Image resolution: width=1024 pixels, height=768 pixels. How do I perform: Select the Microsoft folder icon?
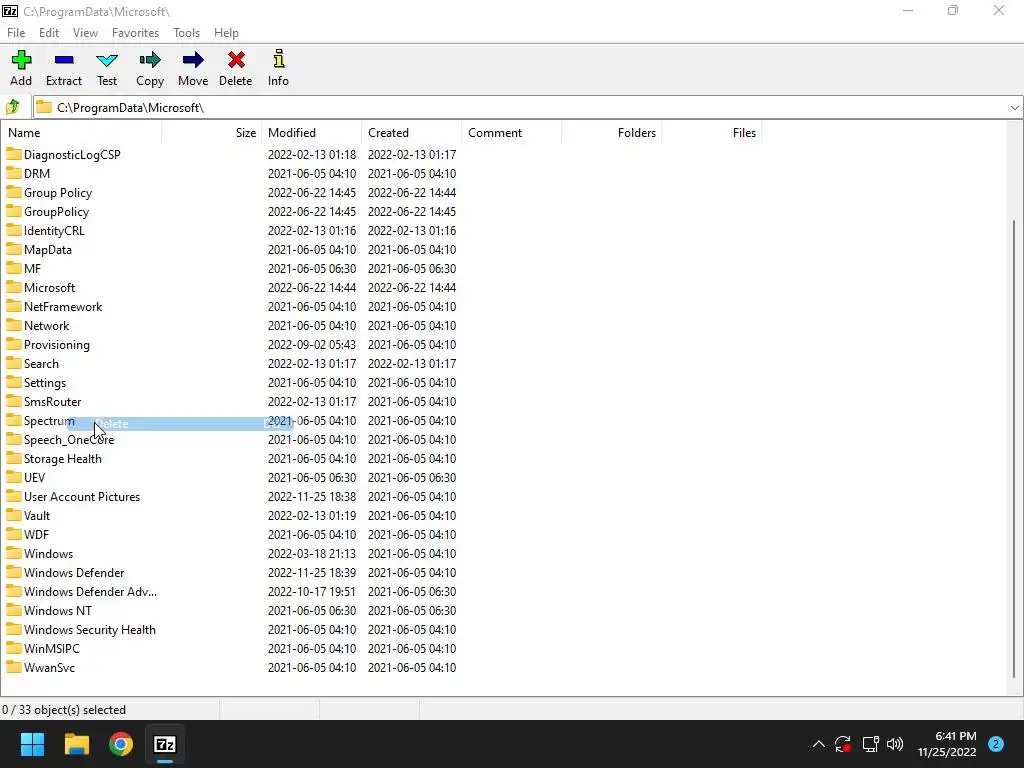pyautogui.click(x=14, y=287)
